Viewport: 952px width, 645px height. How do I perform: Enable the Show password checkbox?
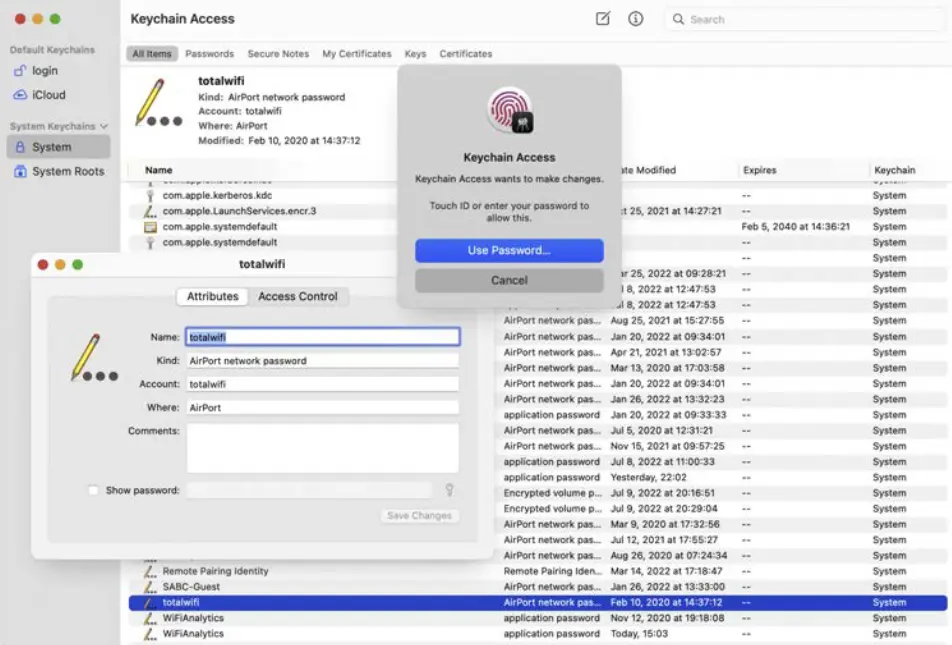point(94,491)
